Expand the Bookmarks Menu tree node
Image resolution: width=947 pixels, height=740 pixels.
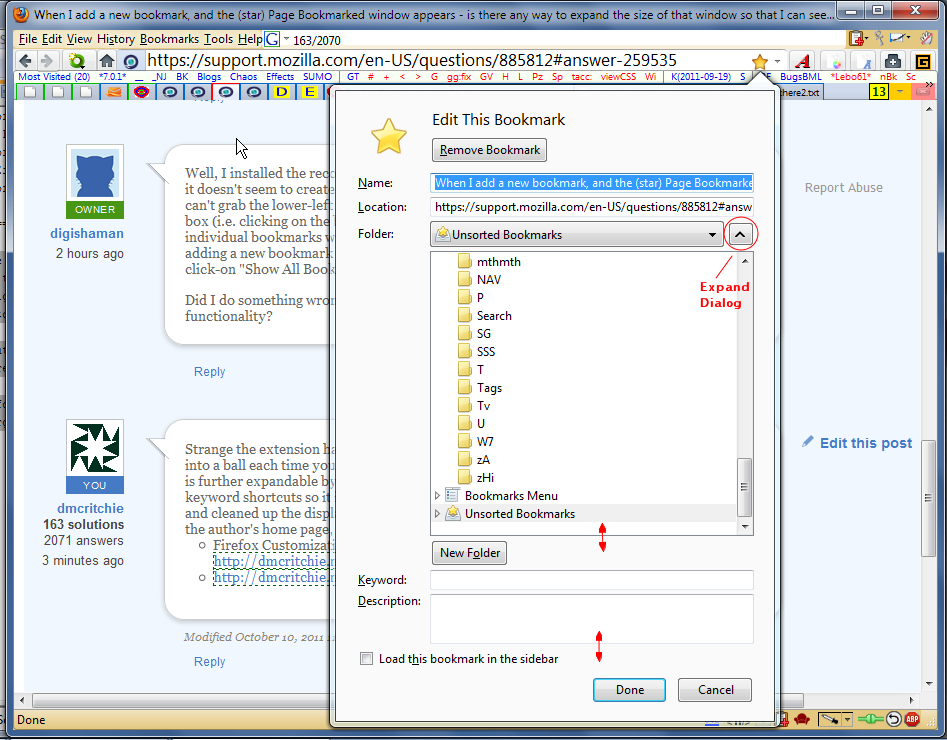[x=437, y=495]
